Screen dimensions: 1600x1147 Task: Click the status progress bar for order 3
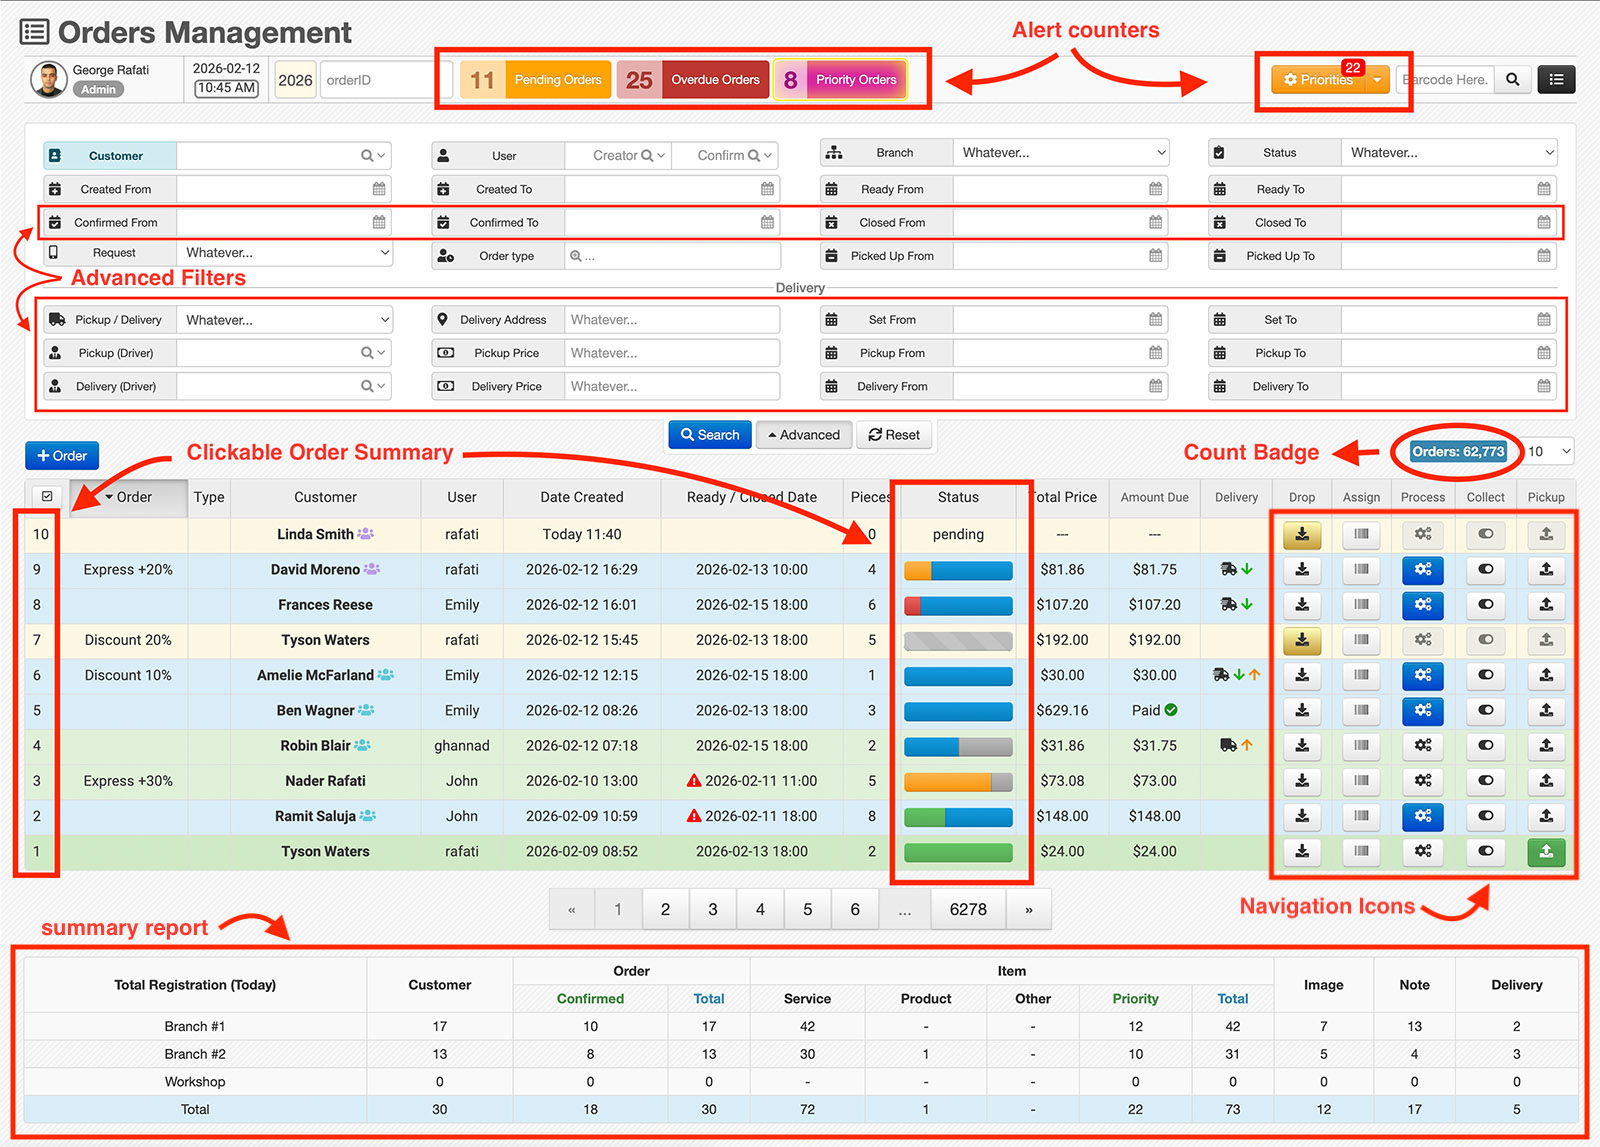coord(958,782)
